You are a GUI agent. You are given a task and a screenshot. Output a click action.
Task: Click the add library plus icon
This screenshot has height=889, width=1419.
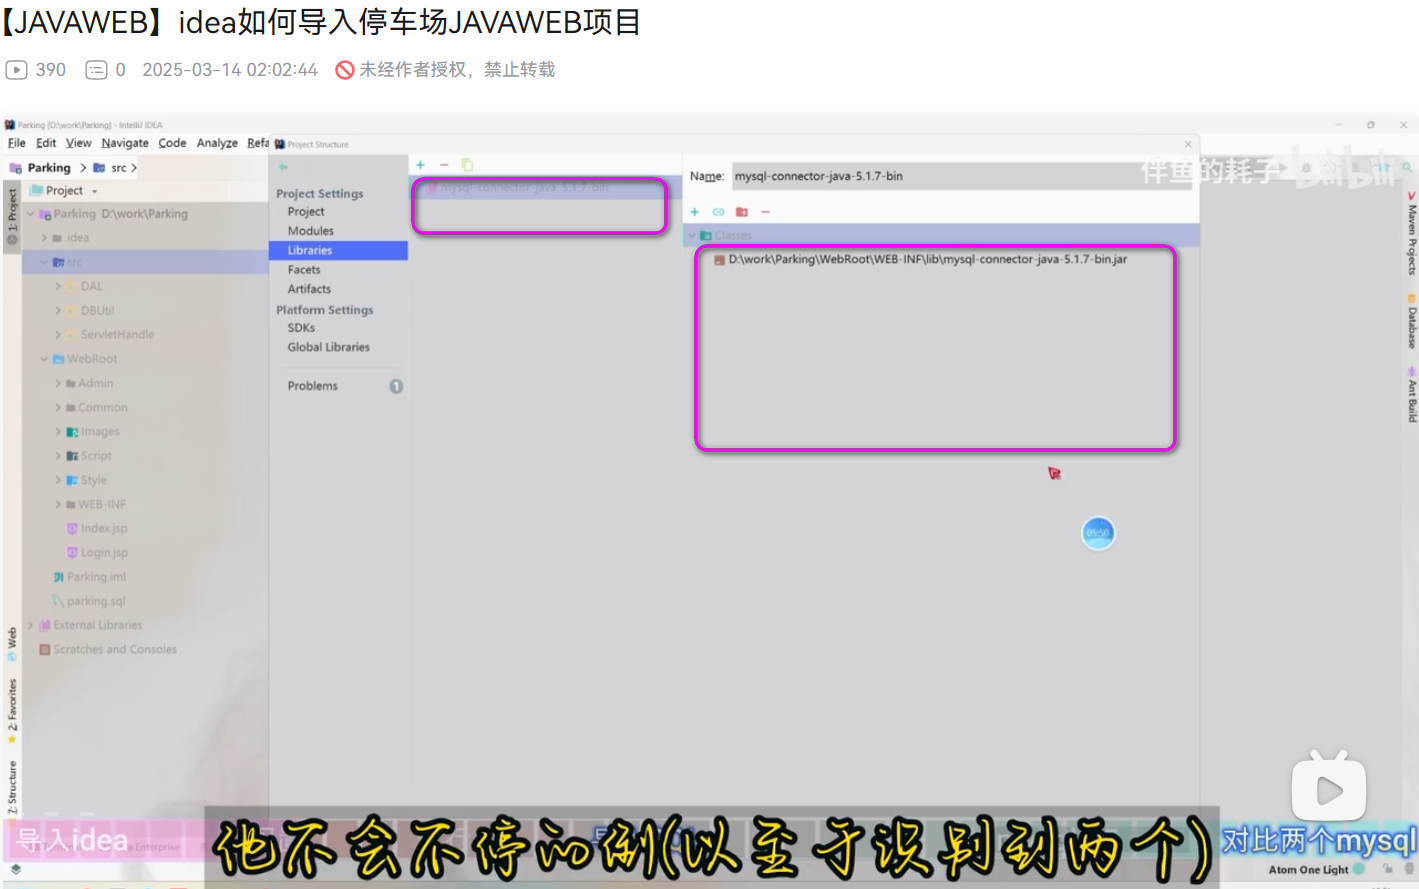tap(421, 165)
